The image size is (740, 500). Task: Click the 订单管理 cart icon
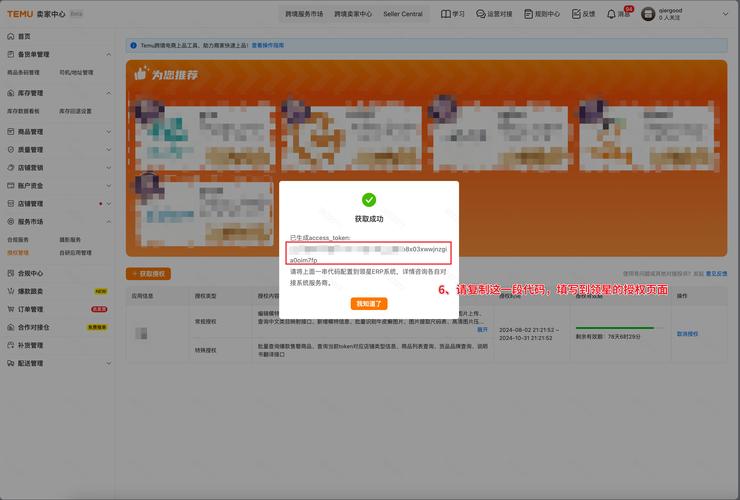pyautogui.click(x=10, y=309)
